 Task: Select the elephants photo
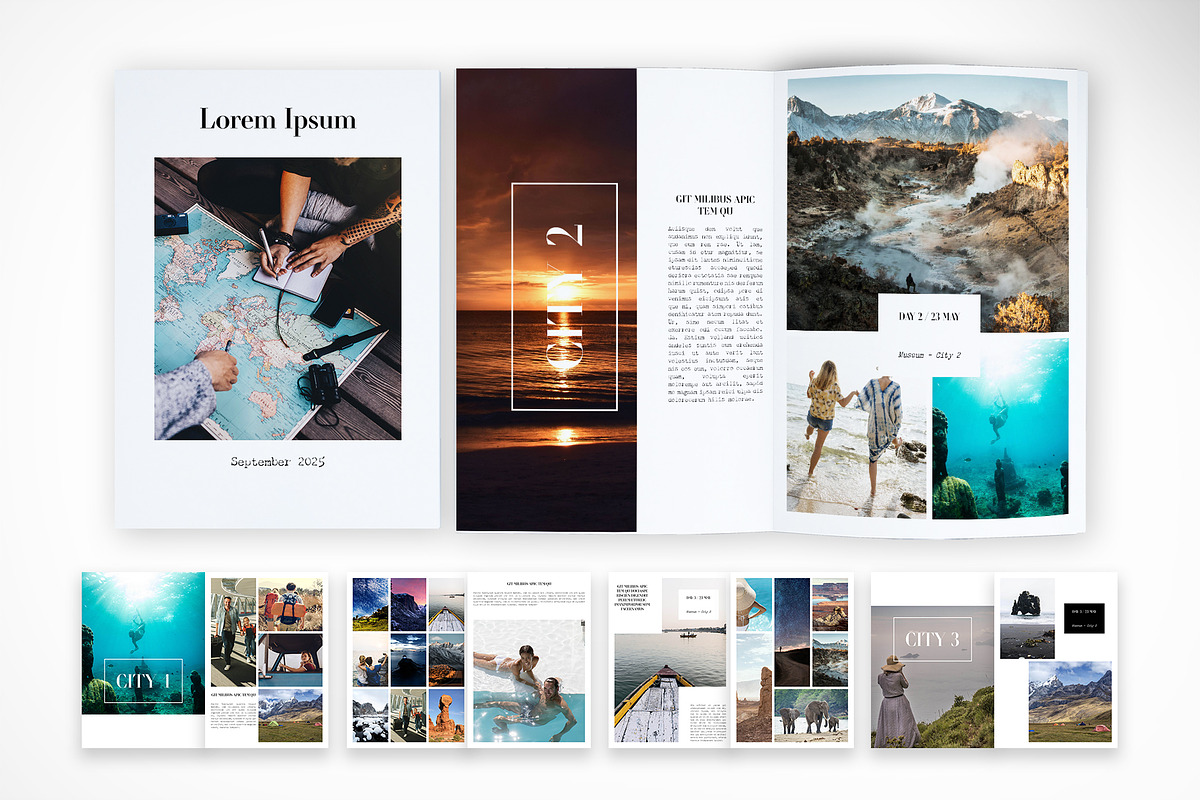click(811, 715)
